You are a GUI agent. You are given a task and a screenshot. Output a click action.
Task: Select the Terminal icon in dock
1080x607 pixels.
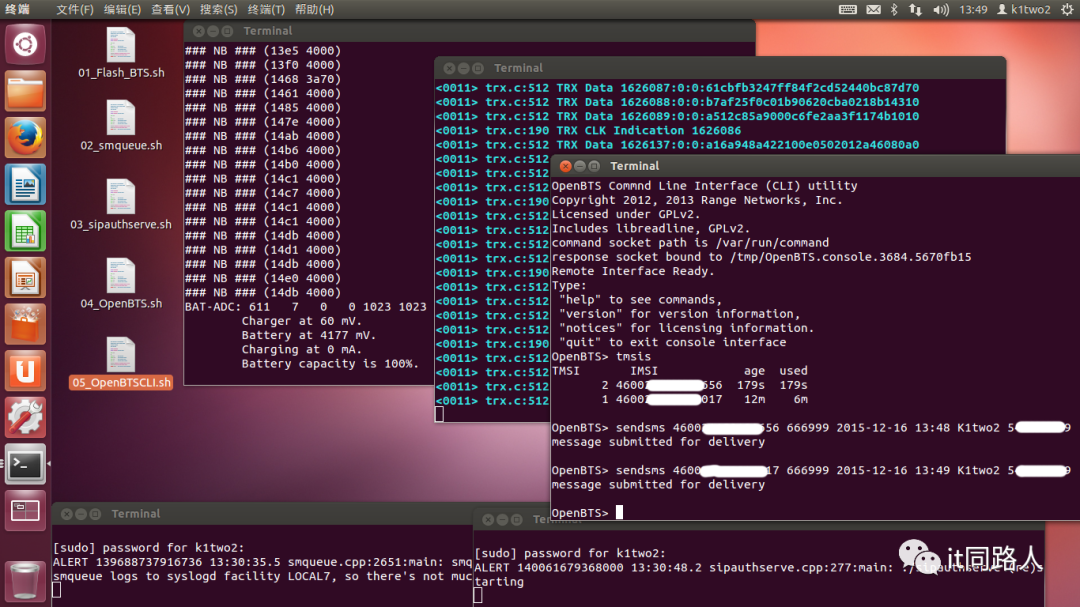pyautogui.click(x=25, y=464)
